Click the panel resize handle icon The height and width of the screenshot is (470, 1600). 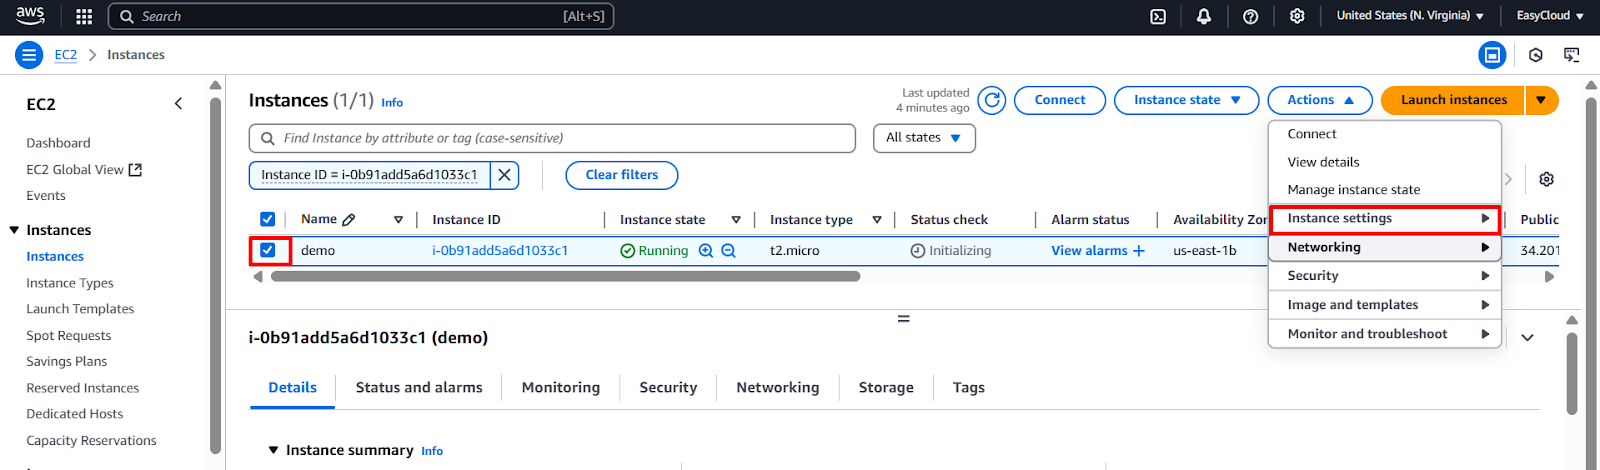[903, 319]
